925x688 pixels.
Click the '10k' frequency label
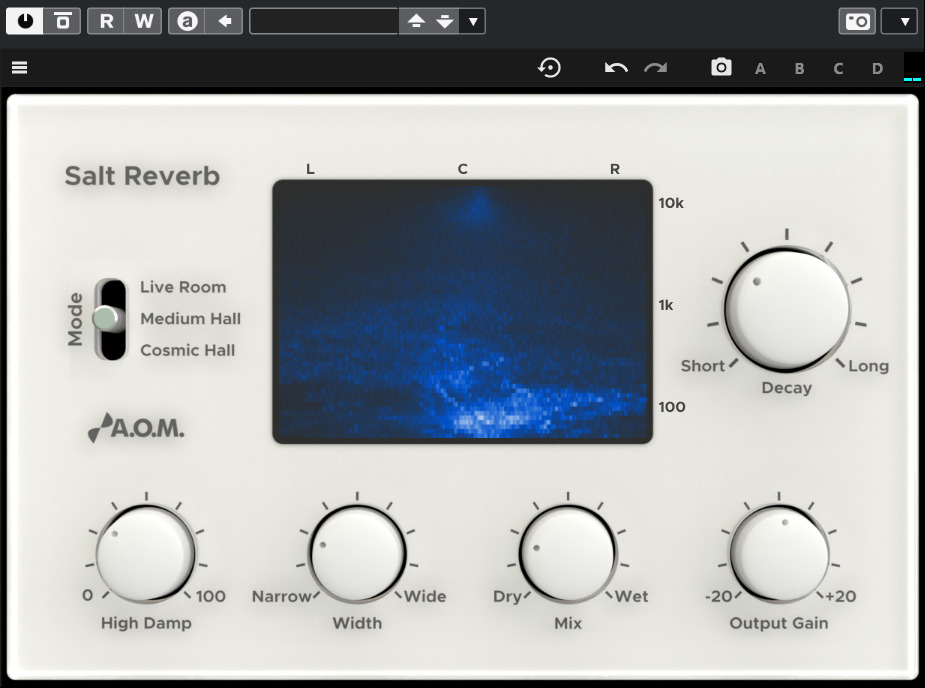tap(671, 203)
